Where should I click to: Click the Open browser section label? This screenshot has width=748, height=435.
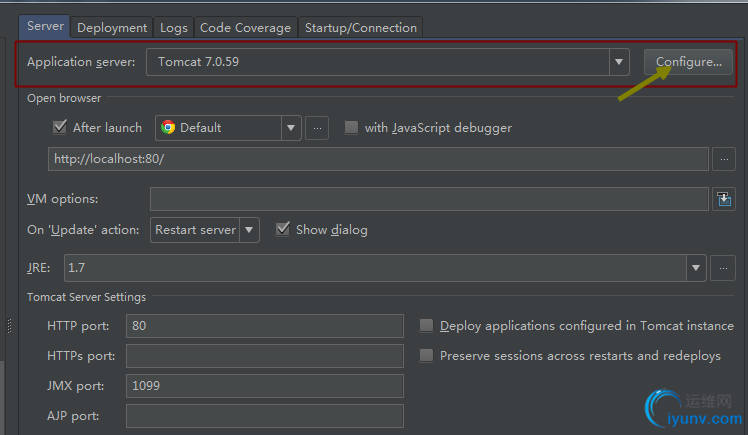click(x=64, y=98)
